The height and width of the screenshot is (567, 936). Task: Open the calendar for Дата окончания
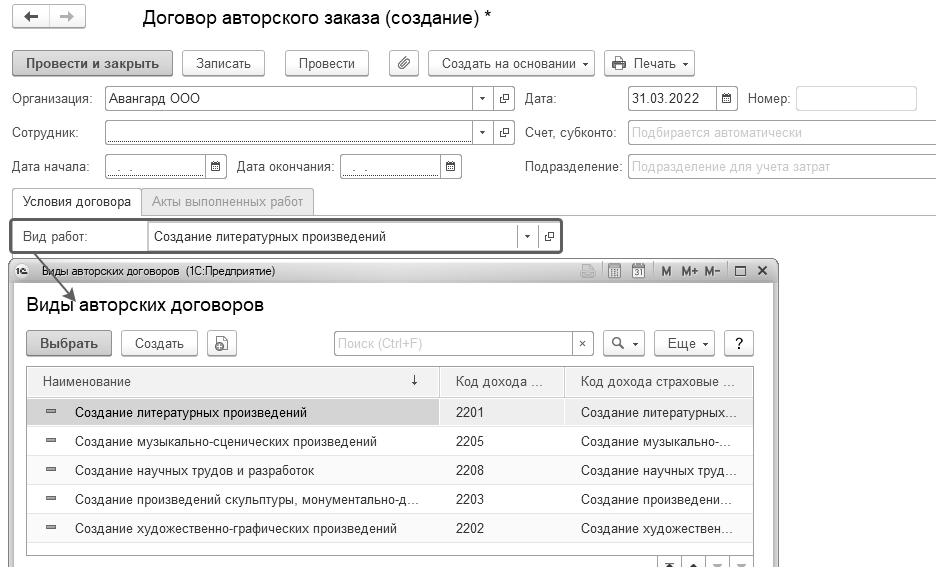[x=451, y=167]
